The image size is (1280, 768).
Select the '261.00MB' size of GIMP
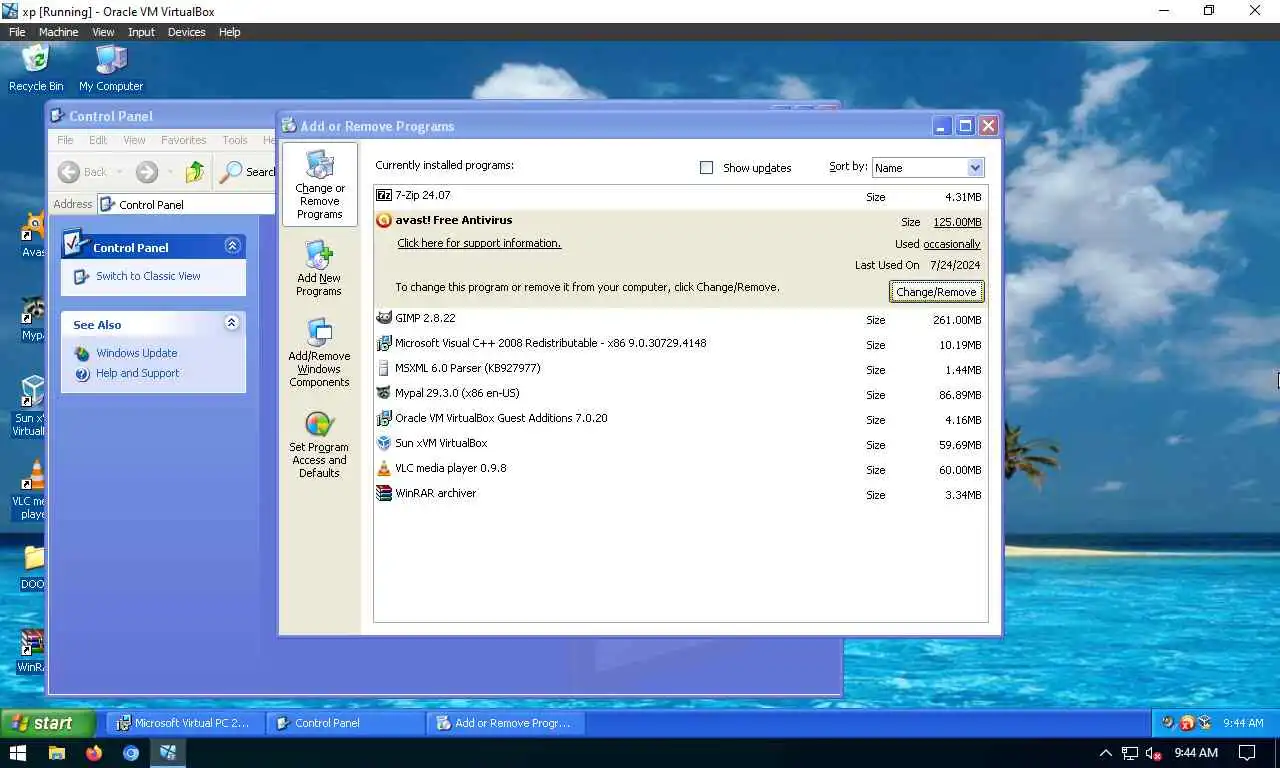pos(957,320)
